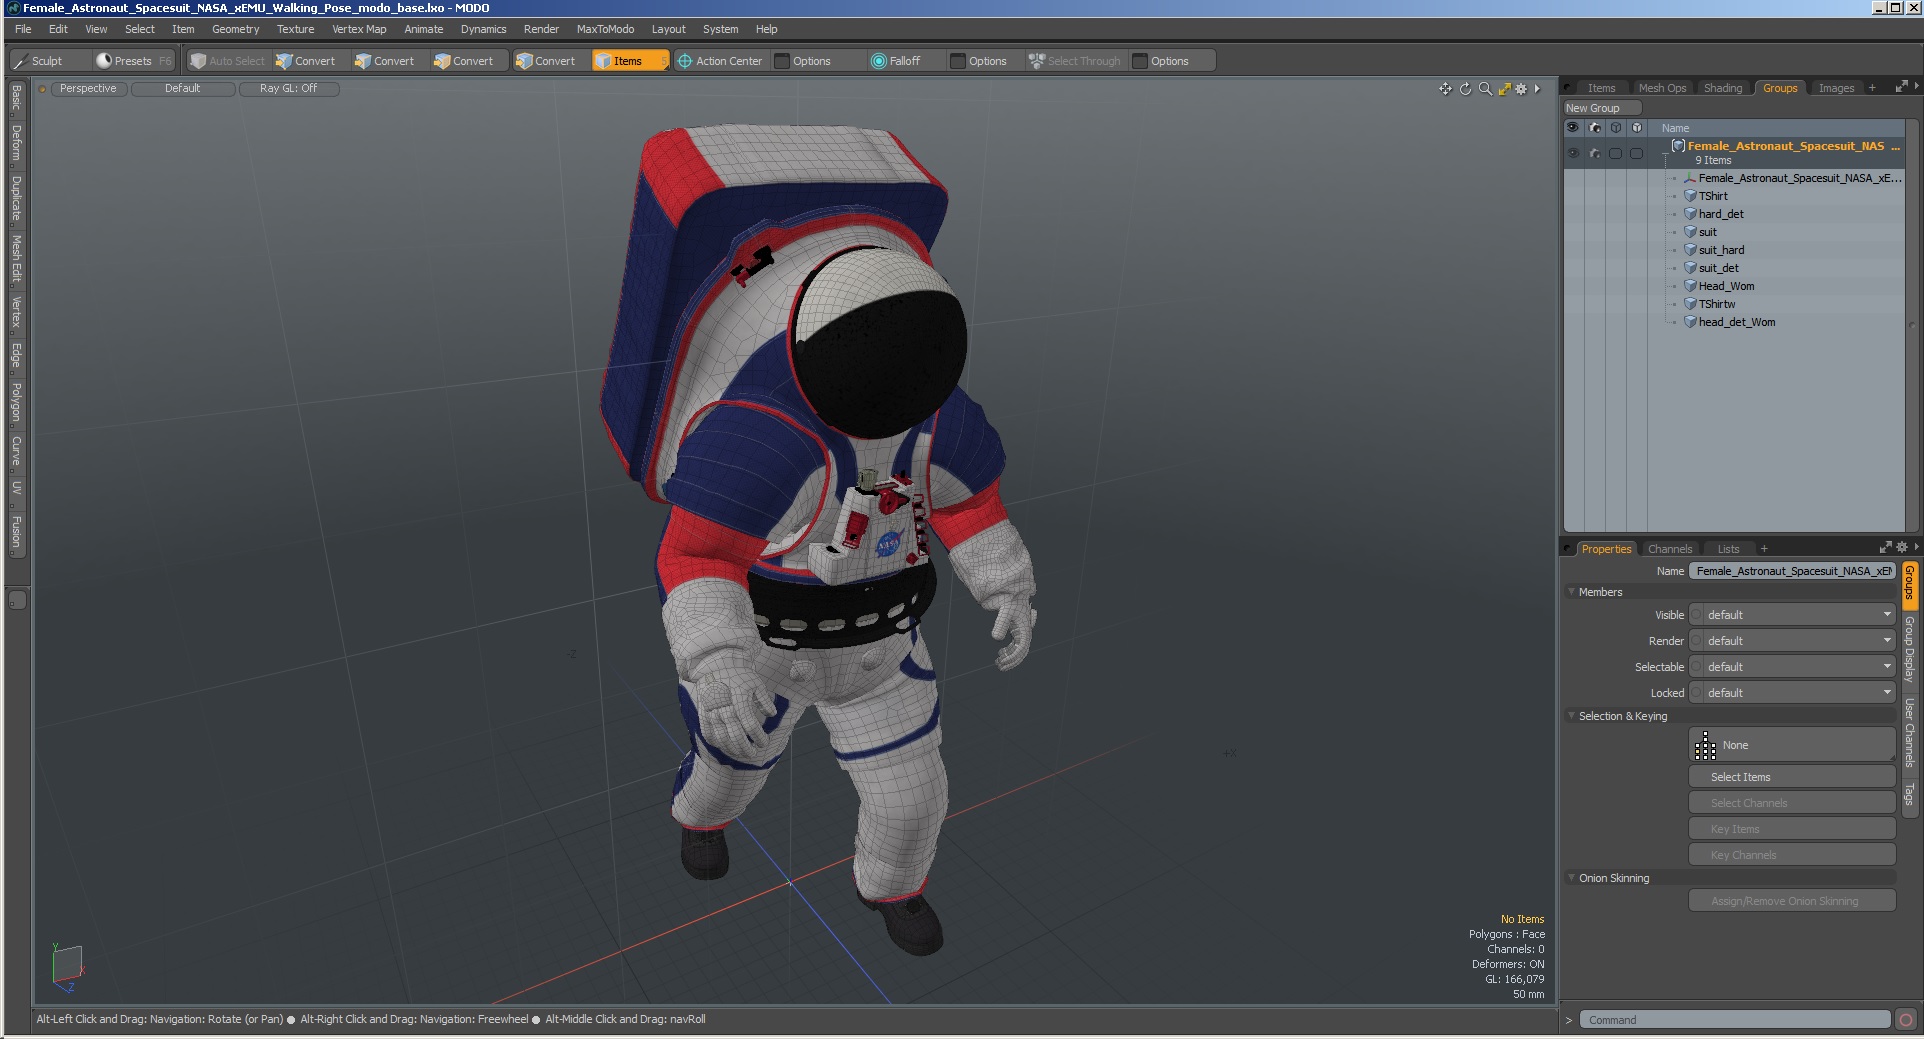Toggle selectable box of Female_Astronaut group
The height and width of the screenshot is (1039, 1924).
coord(1616,154)
